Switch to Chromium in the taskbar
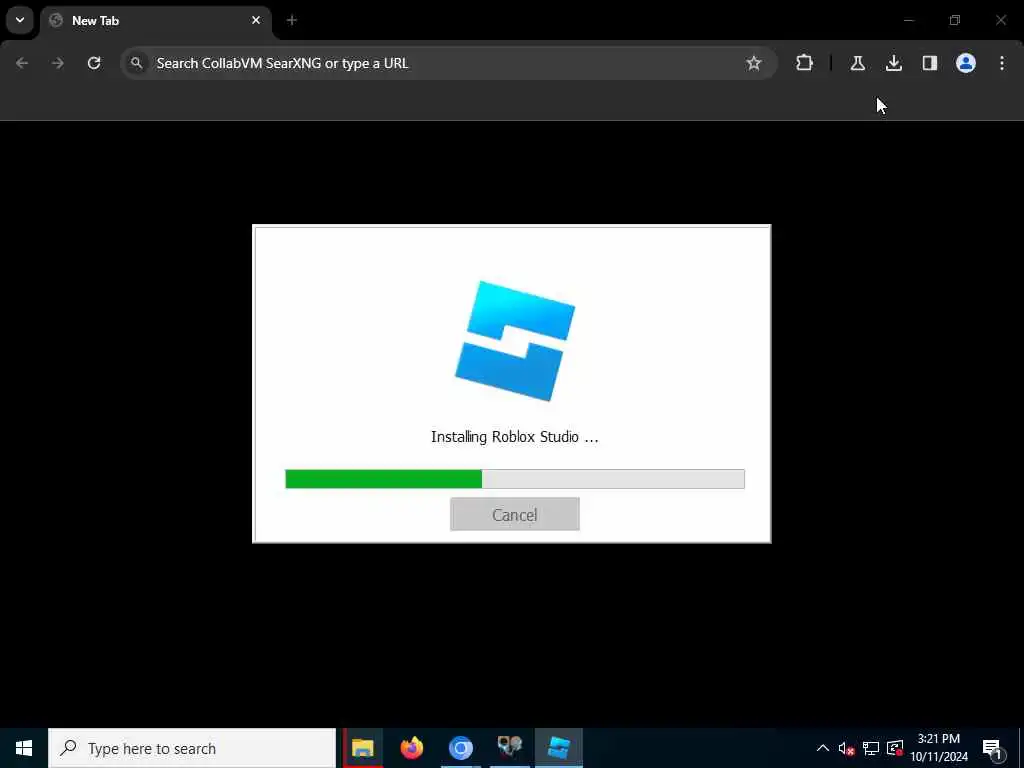1024x768 pixels. pos(460,748)
